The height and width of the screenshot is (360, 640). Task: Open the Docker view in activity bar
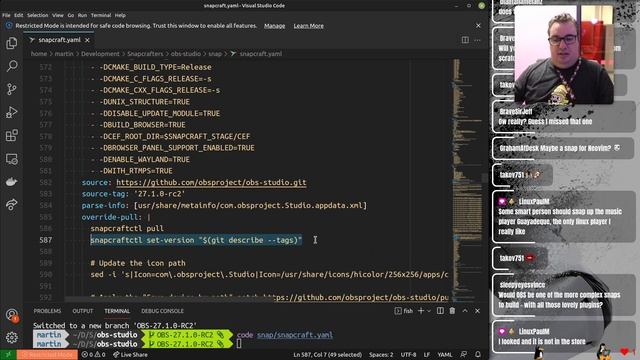point(11,182)
